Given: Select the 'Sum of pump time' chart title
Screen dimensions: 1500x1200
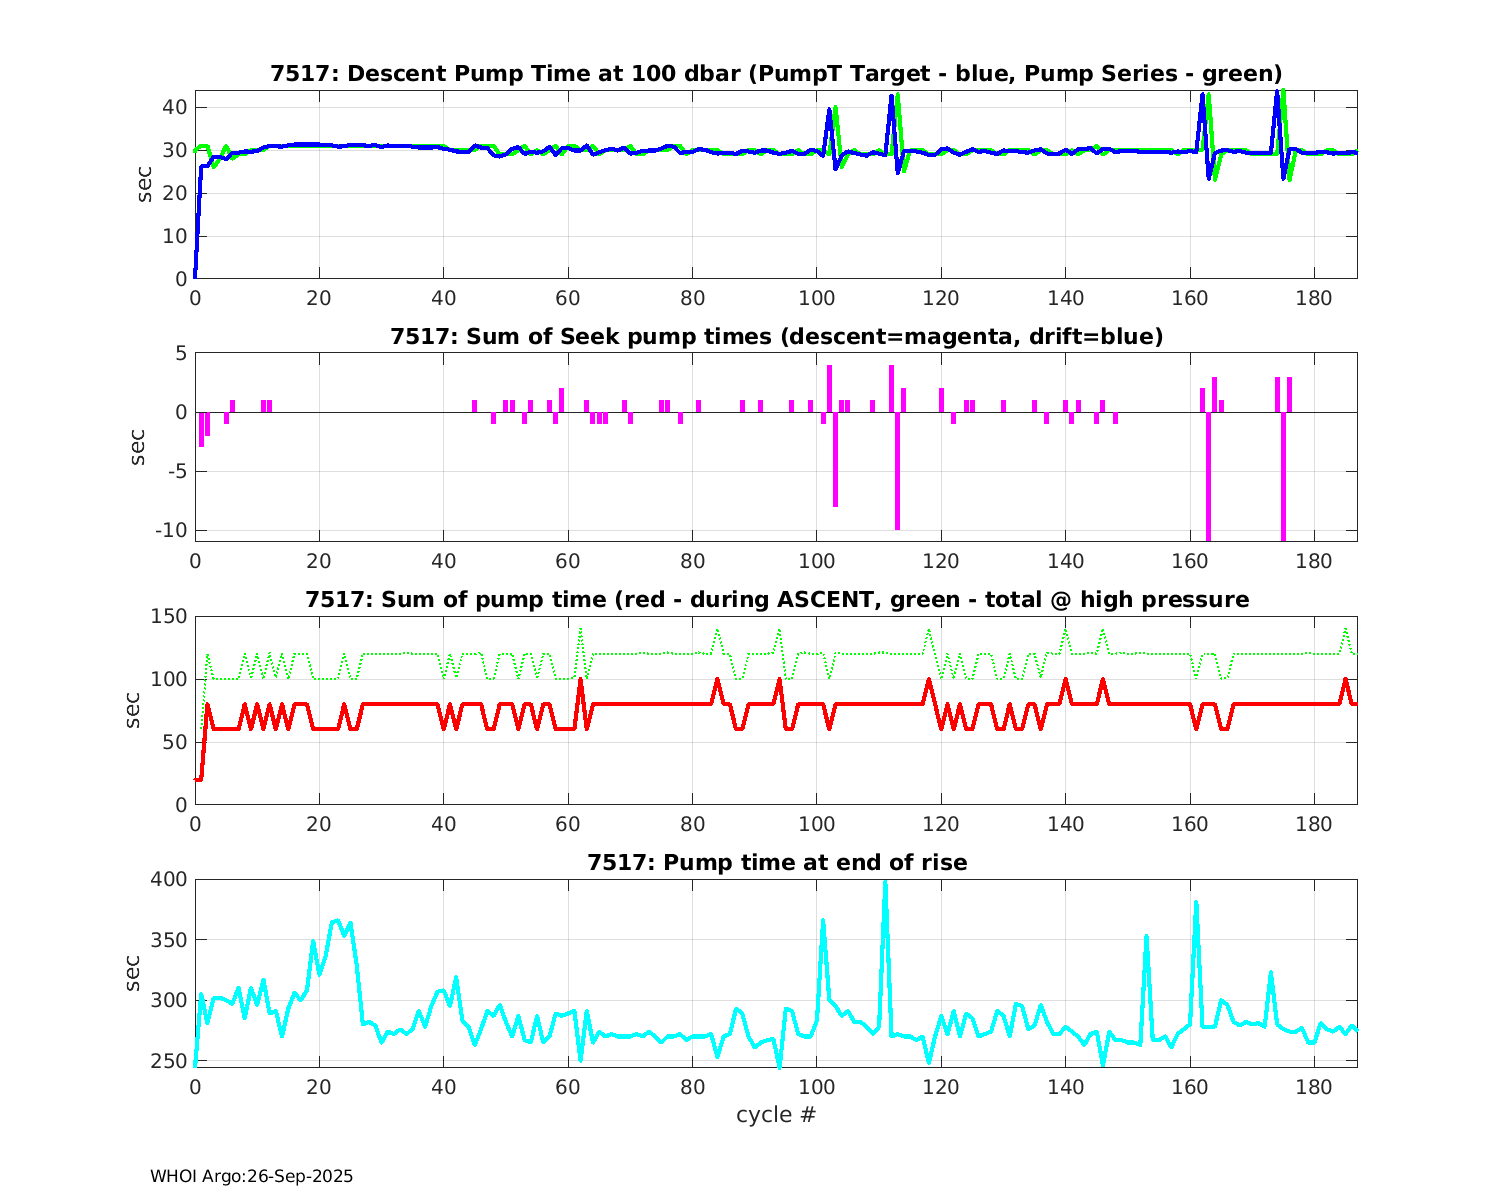Looking at the screenshot, I should click(776, 600).
